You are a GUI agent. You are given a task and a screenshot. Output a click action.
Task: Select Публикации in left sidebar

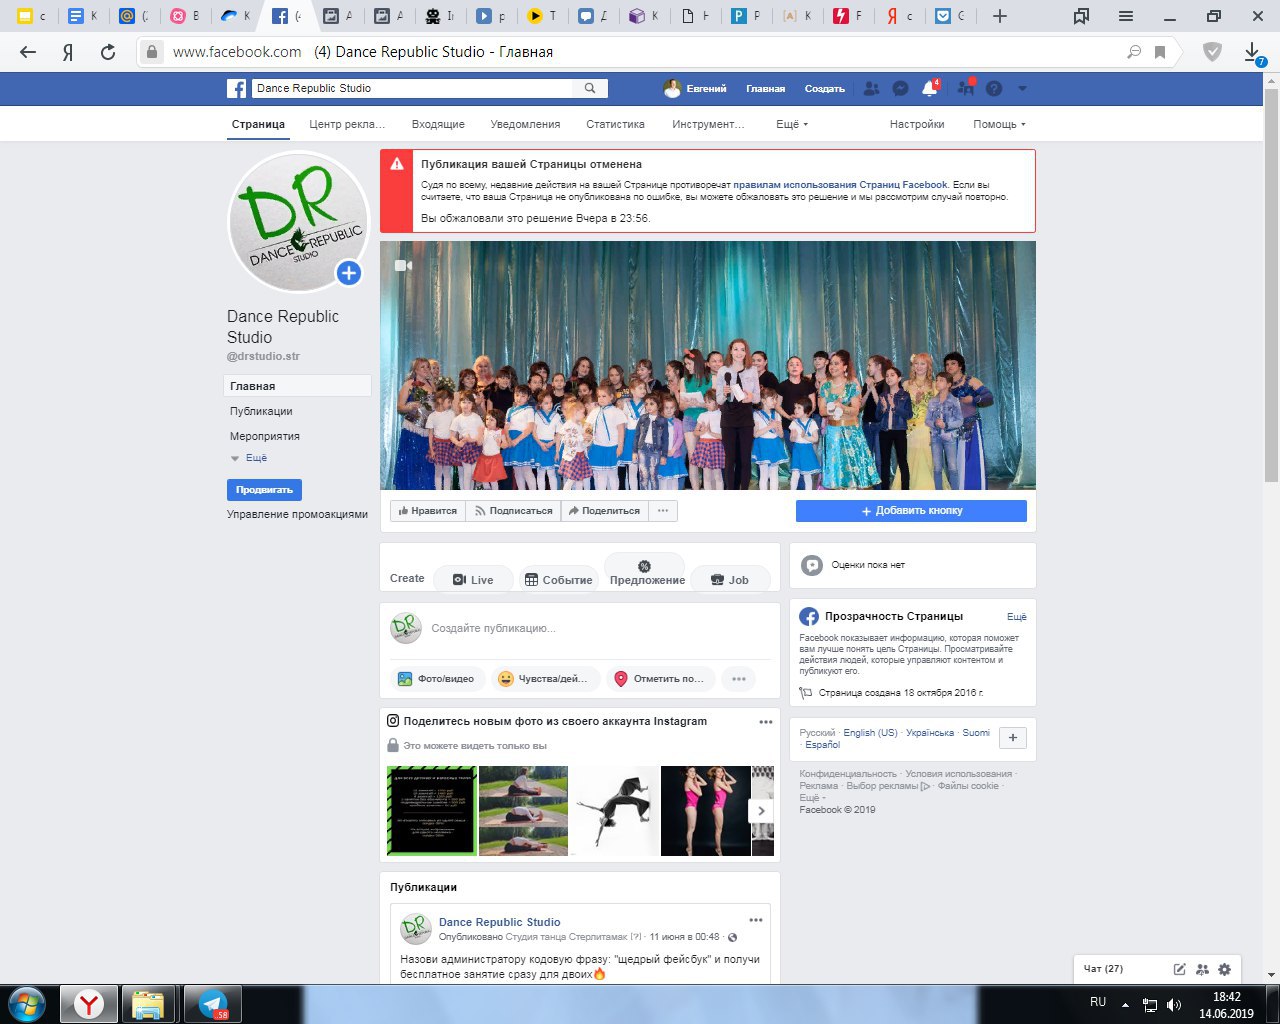(x=261, y=411)
